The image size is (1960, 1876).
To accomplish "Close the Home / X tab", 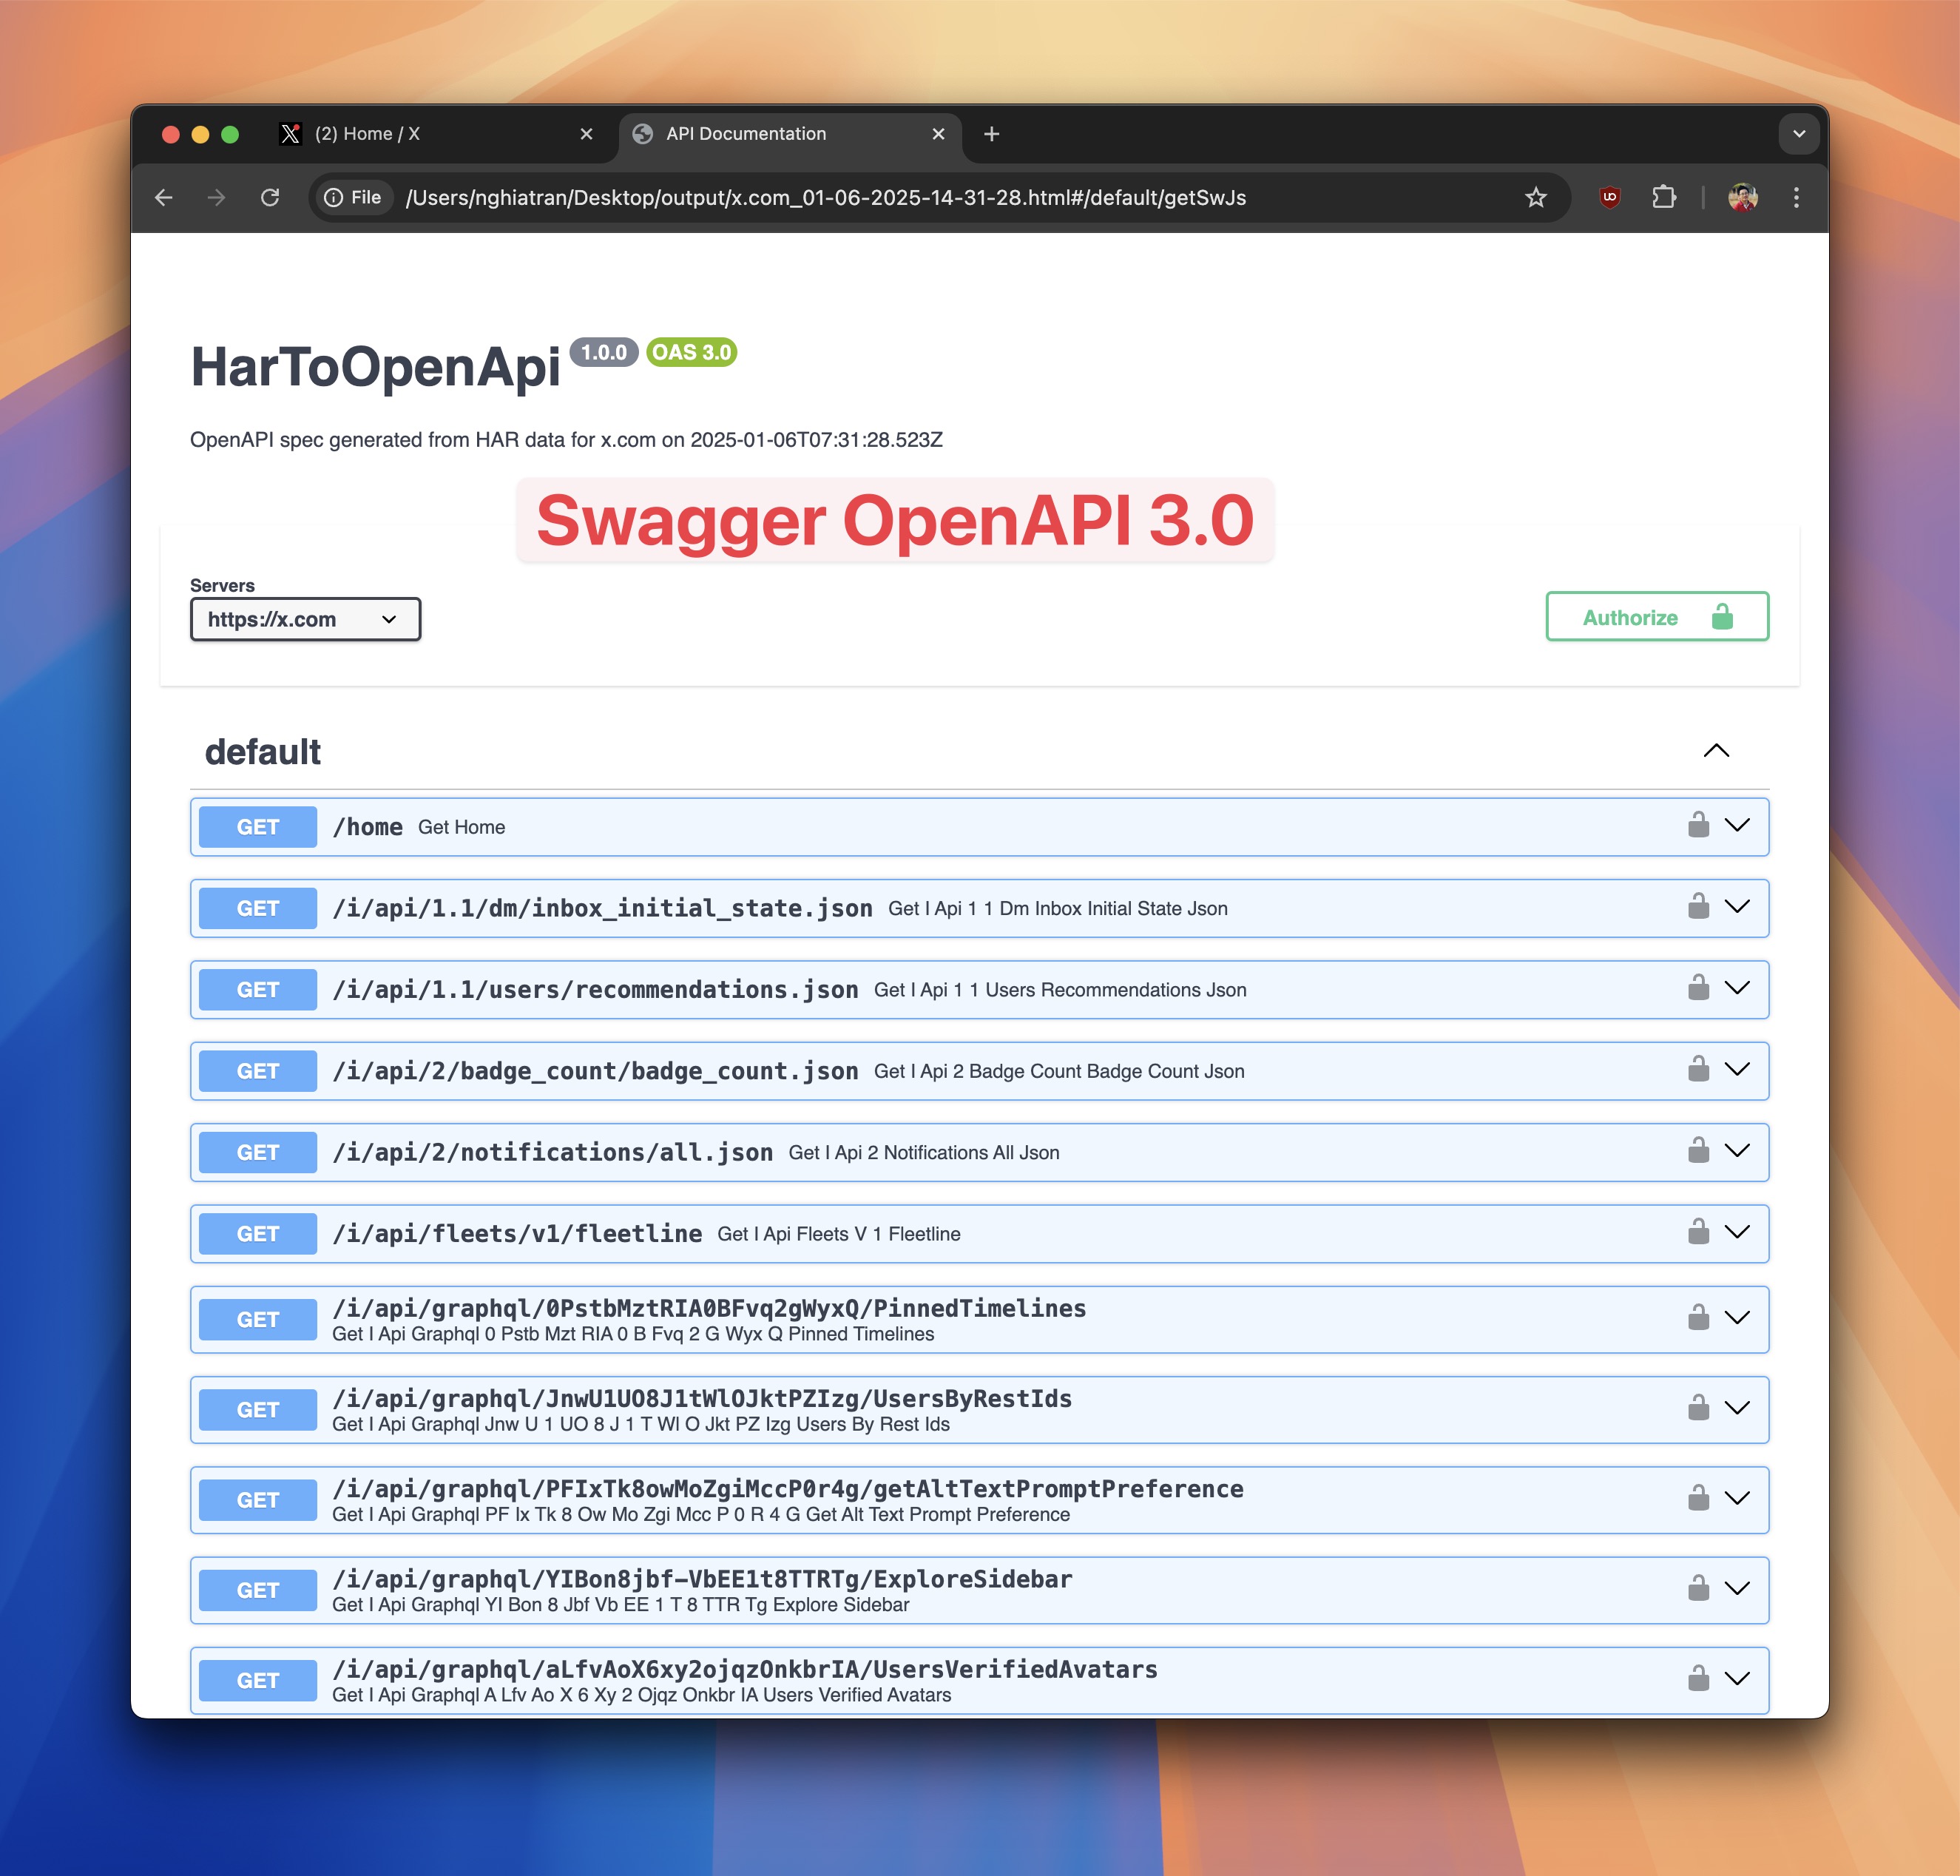I will click(x=586, y=134).
